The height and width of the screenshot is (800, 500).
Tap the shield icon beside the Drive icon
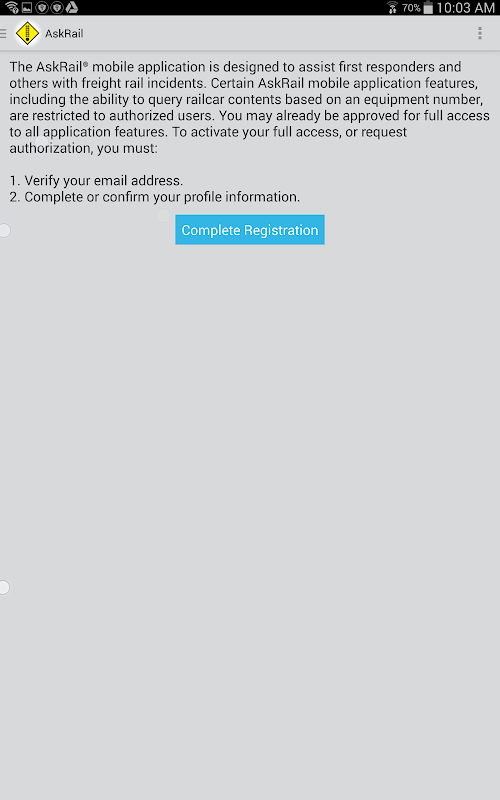click(x=56, y=8)
